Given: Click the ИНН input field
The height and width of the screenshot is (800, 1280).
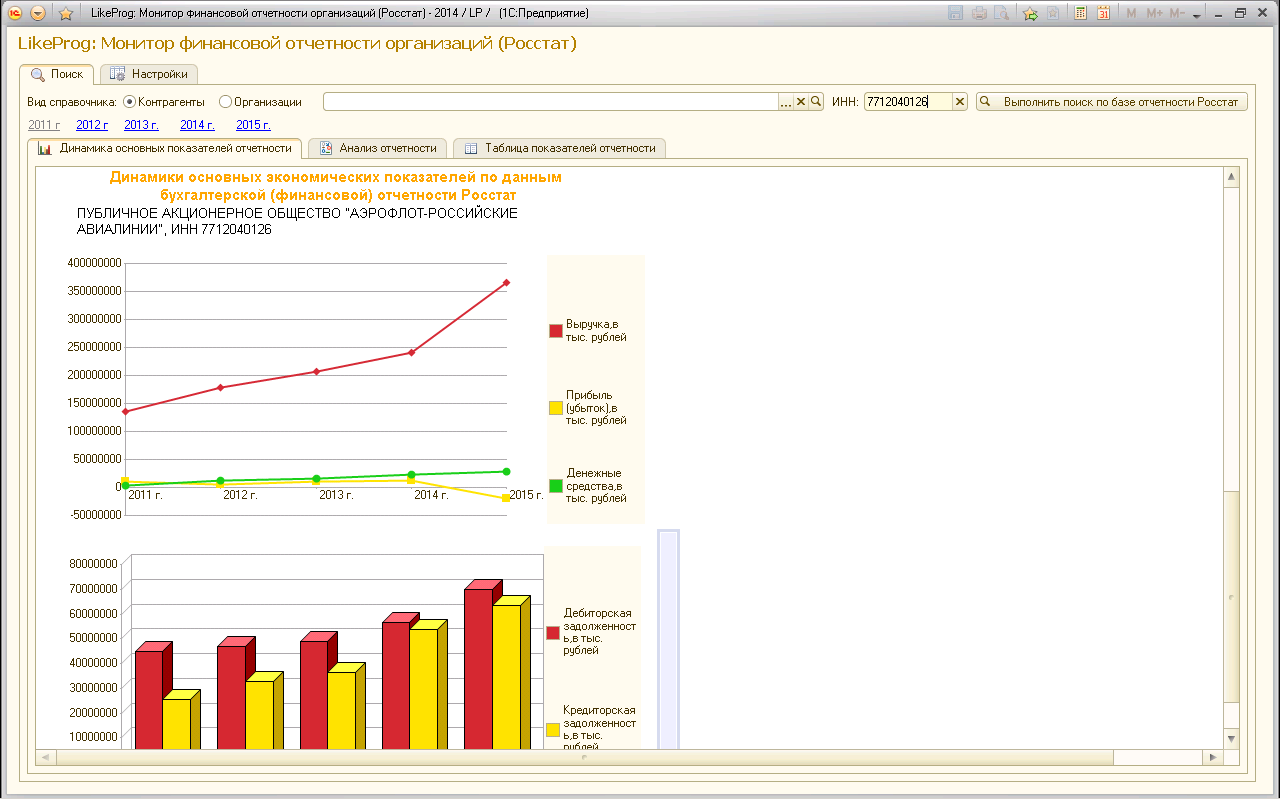Looking at the screenshot, I should coord(908,101).
